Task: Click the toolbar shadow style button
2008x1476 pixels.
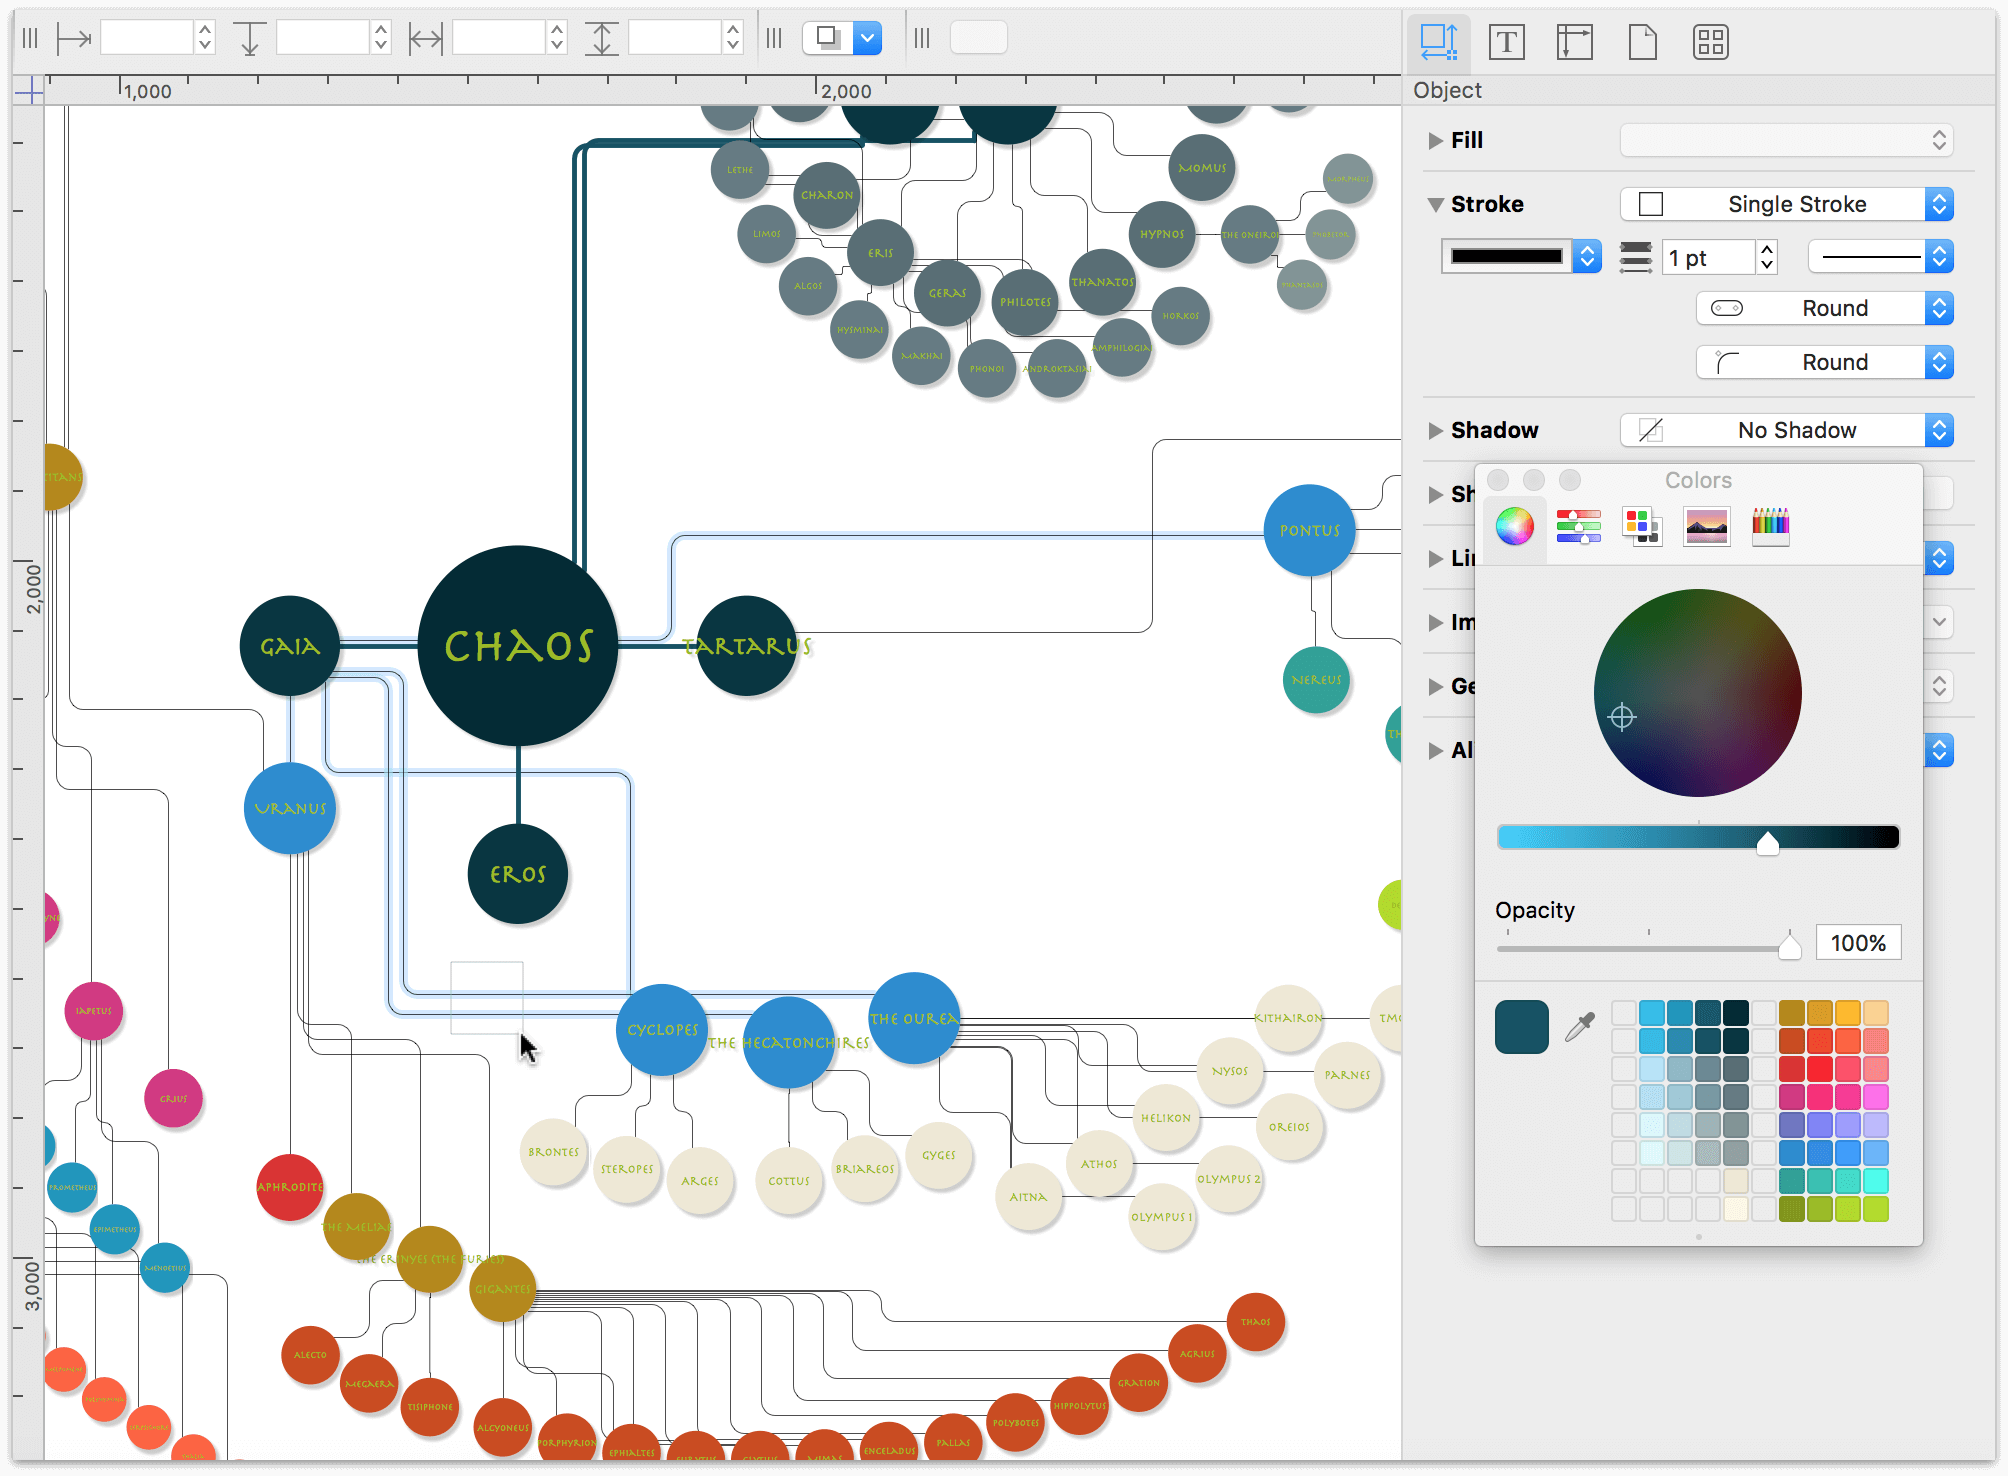Action: (x=828, y=39)
